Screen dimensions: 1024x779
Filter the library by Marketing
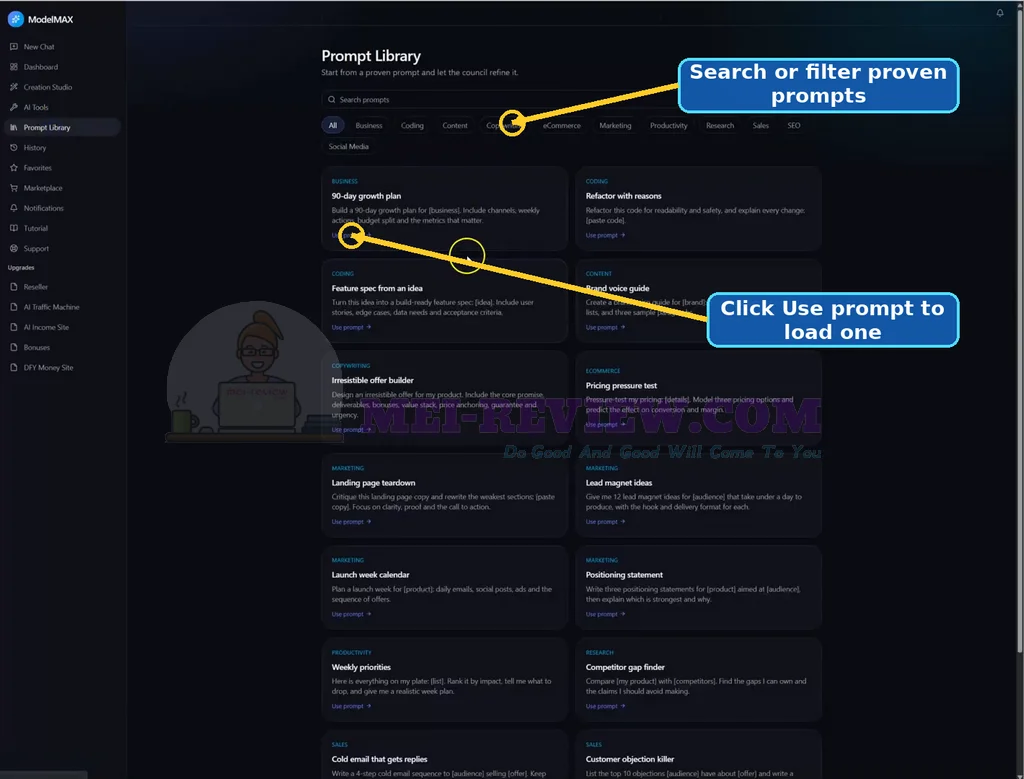(615, 125)
